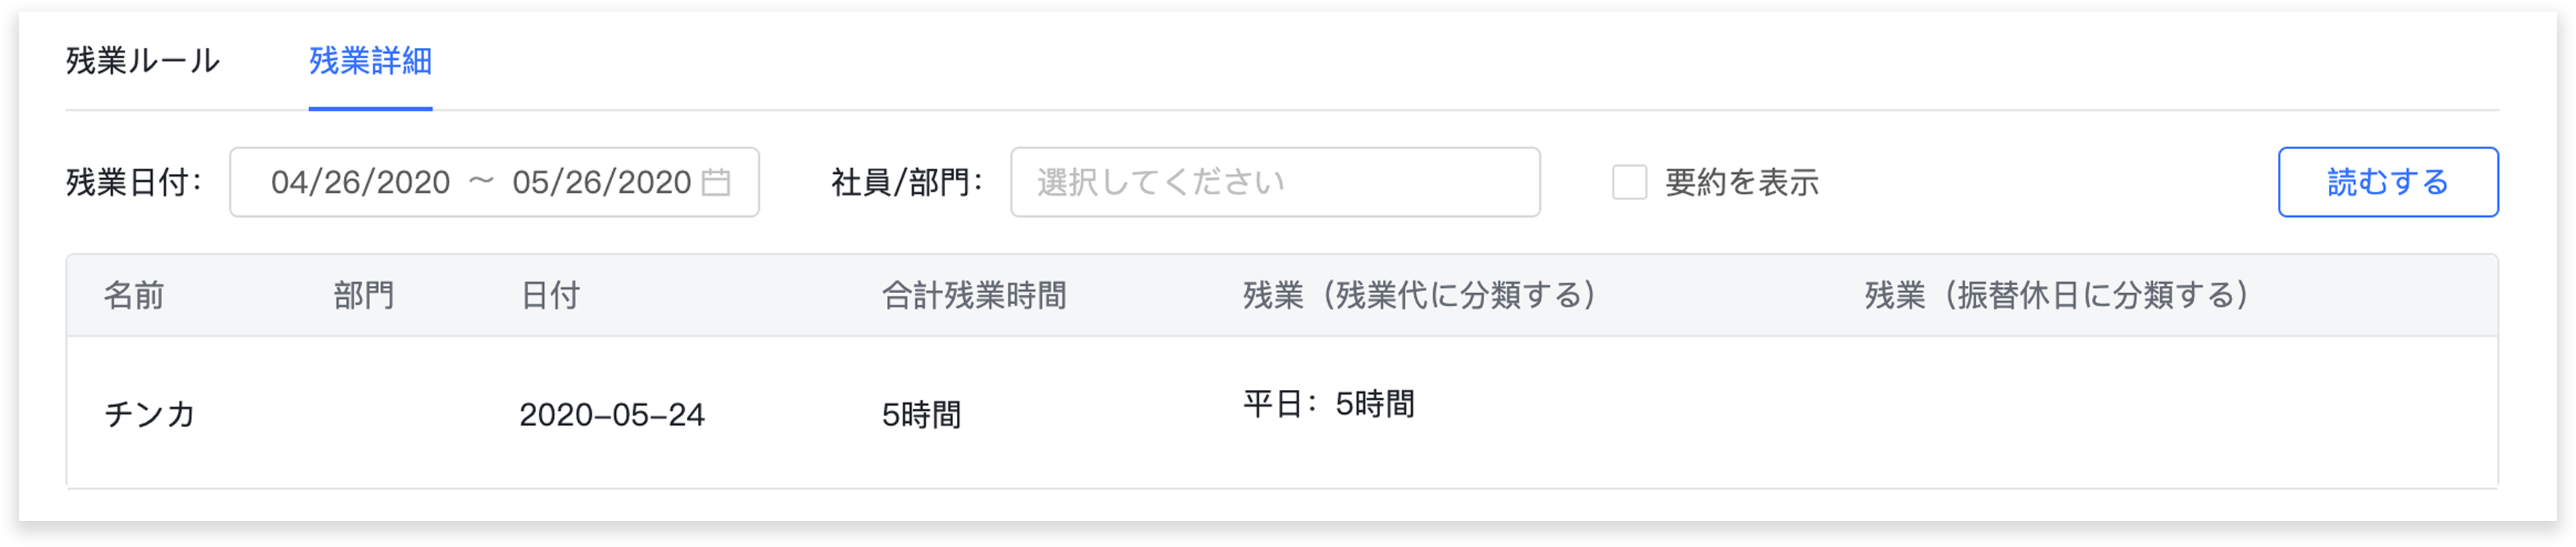Screen dimensions: 2576x547
Task: Click the end date 05/26/2020
Action: tap(601, 182)
